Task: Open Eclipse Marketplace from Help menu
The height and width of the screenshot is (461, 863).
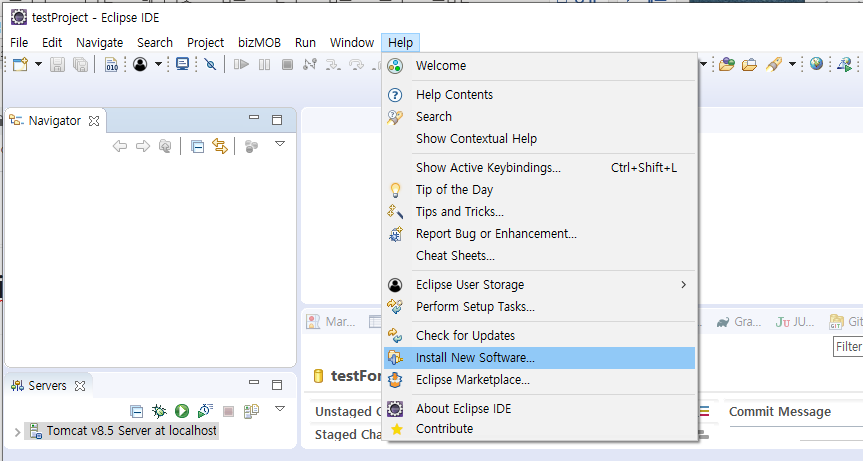Action: pos(539,380)
